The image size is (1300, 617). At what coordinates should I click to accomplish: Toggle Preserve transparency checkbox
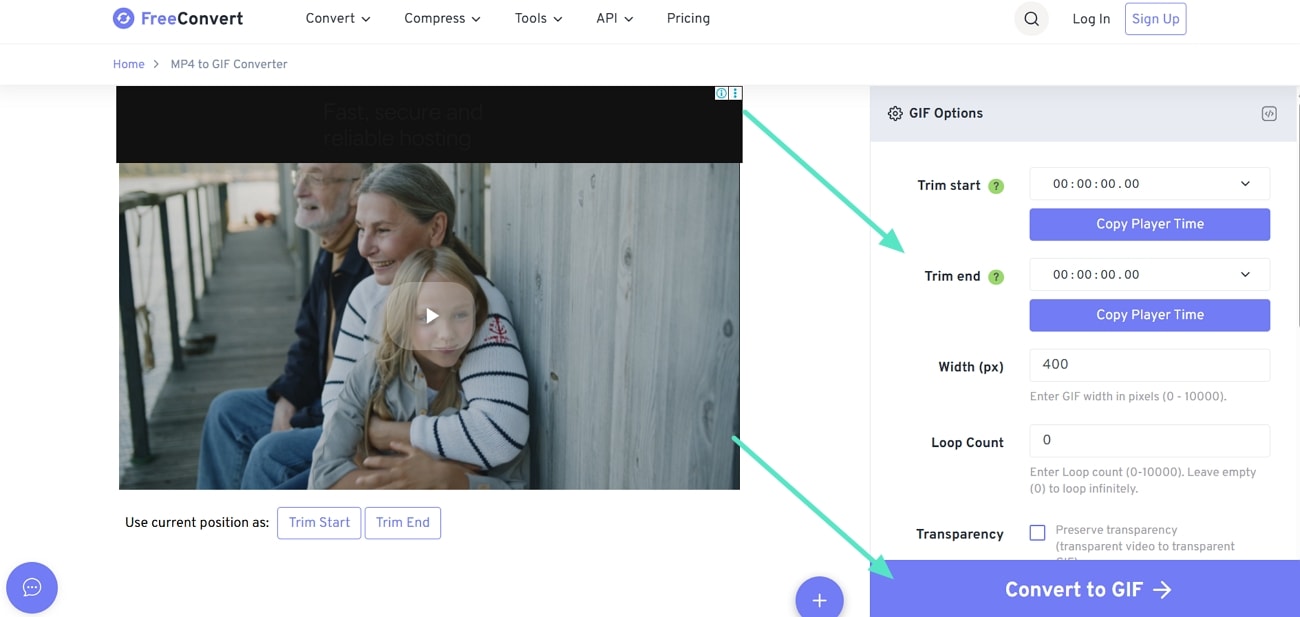pos(1037,533)
